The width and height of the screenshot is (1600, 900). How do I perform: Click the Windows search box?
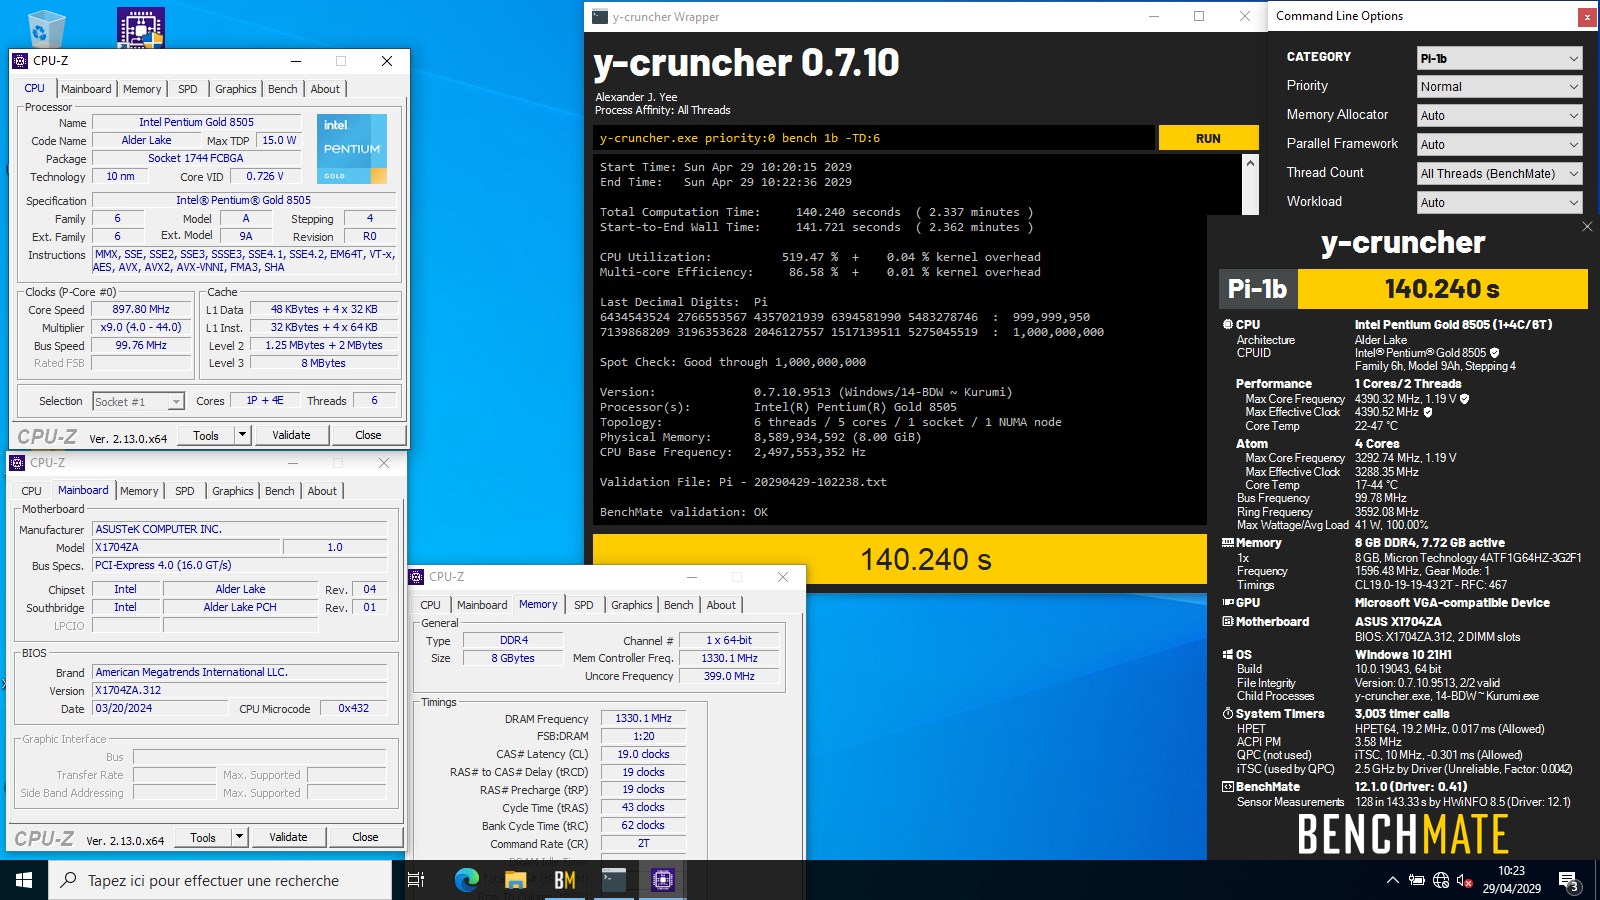pyautogui.click(x=220, y=880)
